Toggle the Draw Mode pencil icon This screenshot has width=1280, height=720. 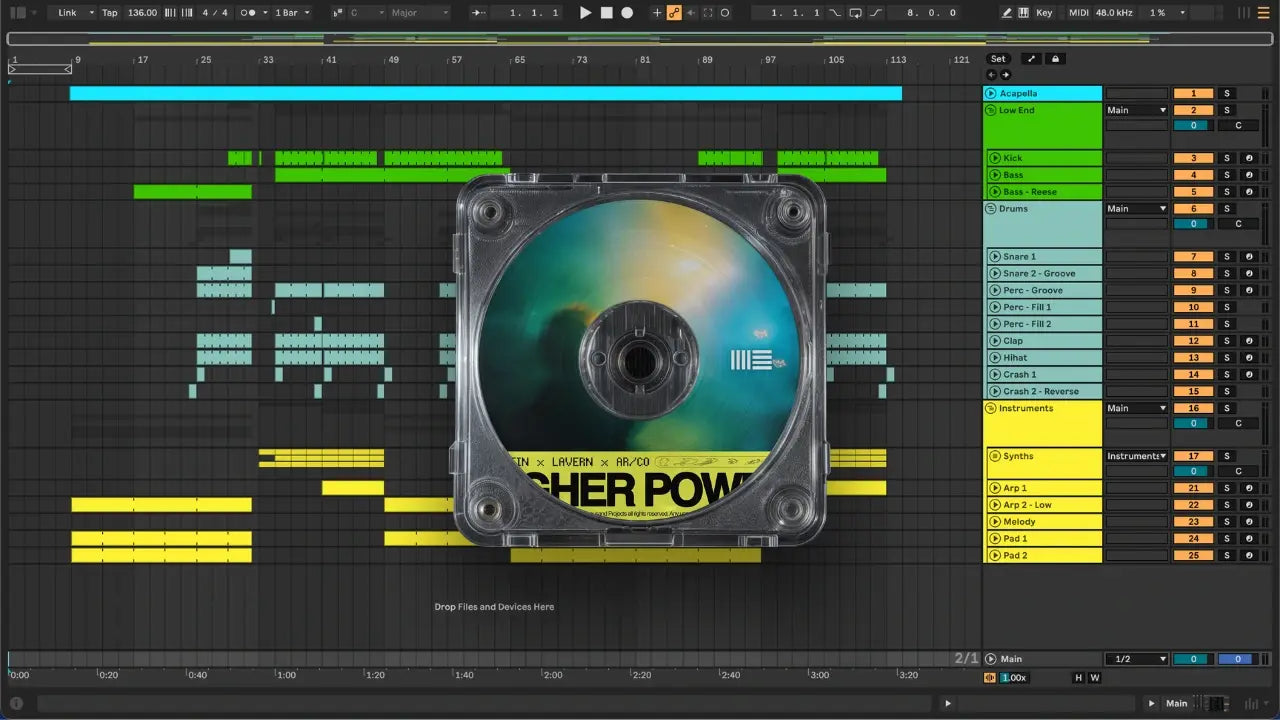click(x=1006, y=13)
